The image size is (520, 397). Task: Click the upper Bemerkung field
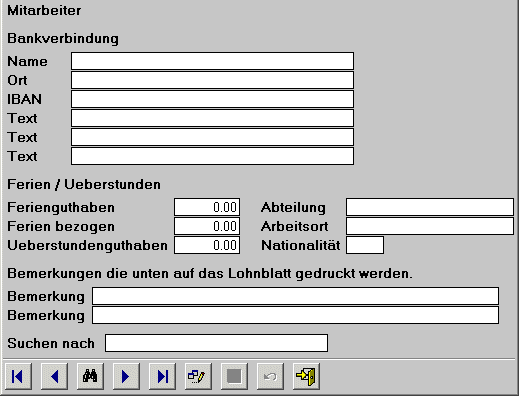coord(295,296)
